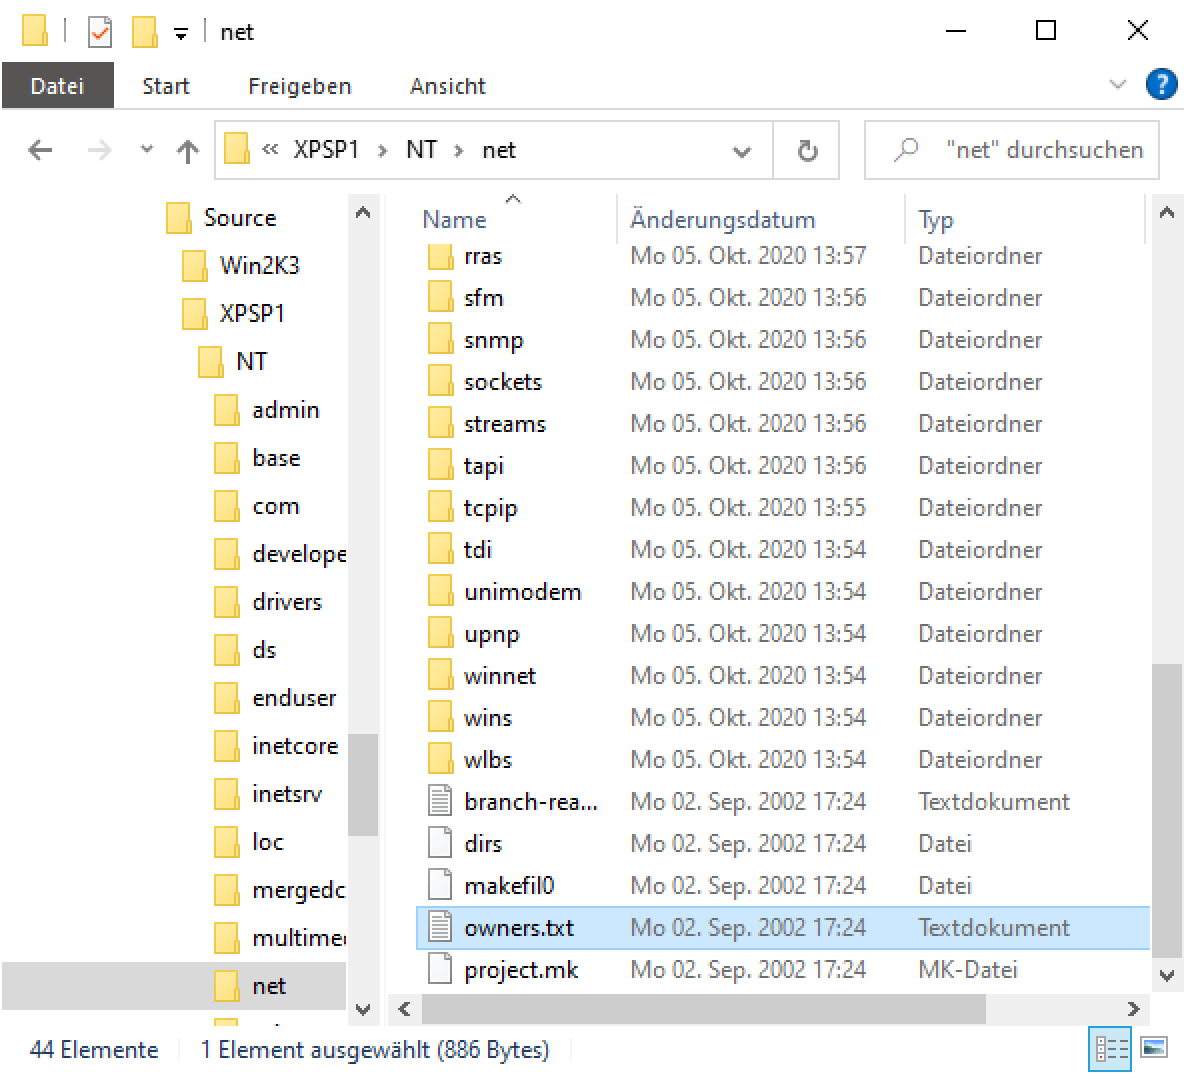Open the recent locations dropdown
Screen dimensions: 1186x1074
click(x=147, y=149)
